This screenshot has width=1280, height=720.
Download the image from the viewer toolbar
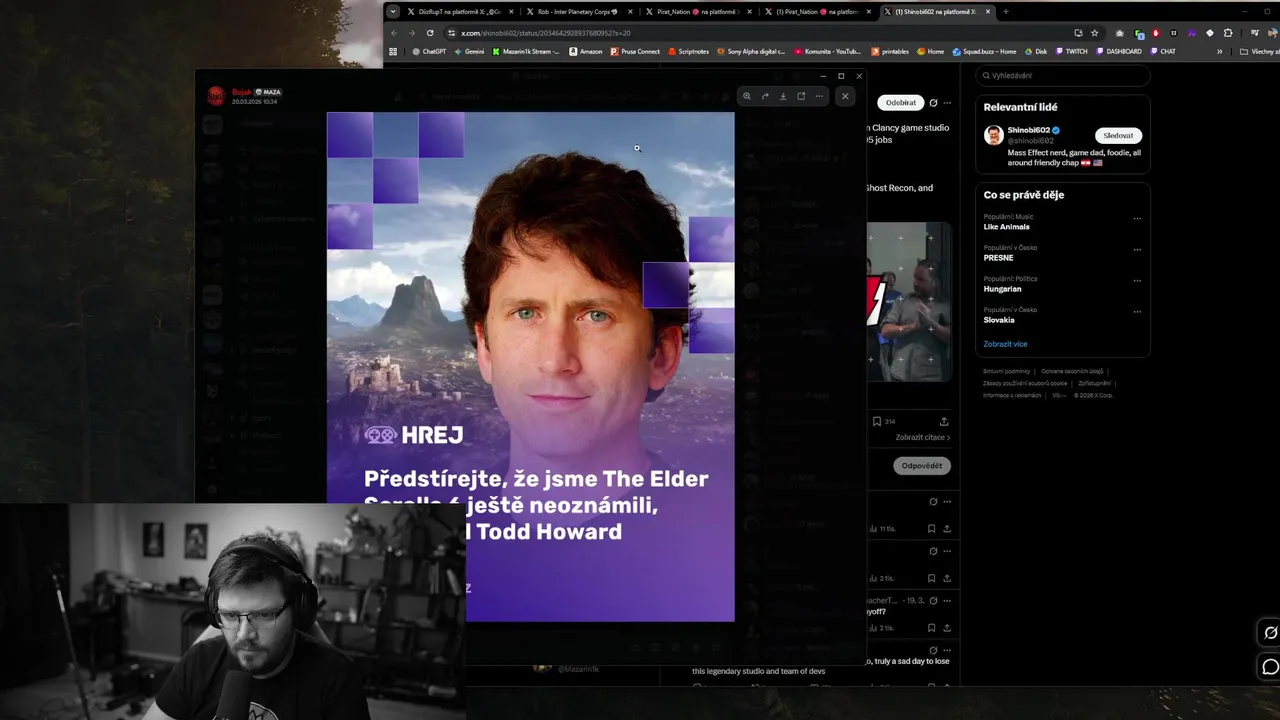coord(783,96)
